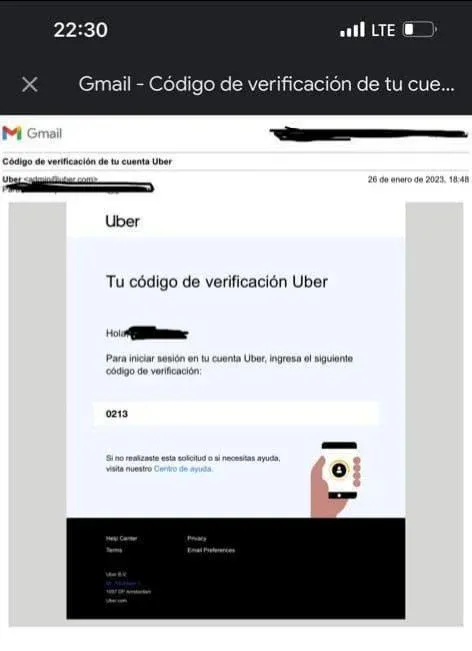This screenshot has height=651, width=472.
Task: Tap the 22:30 clock in status bar
Action: click(81, 30)
